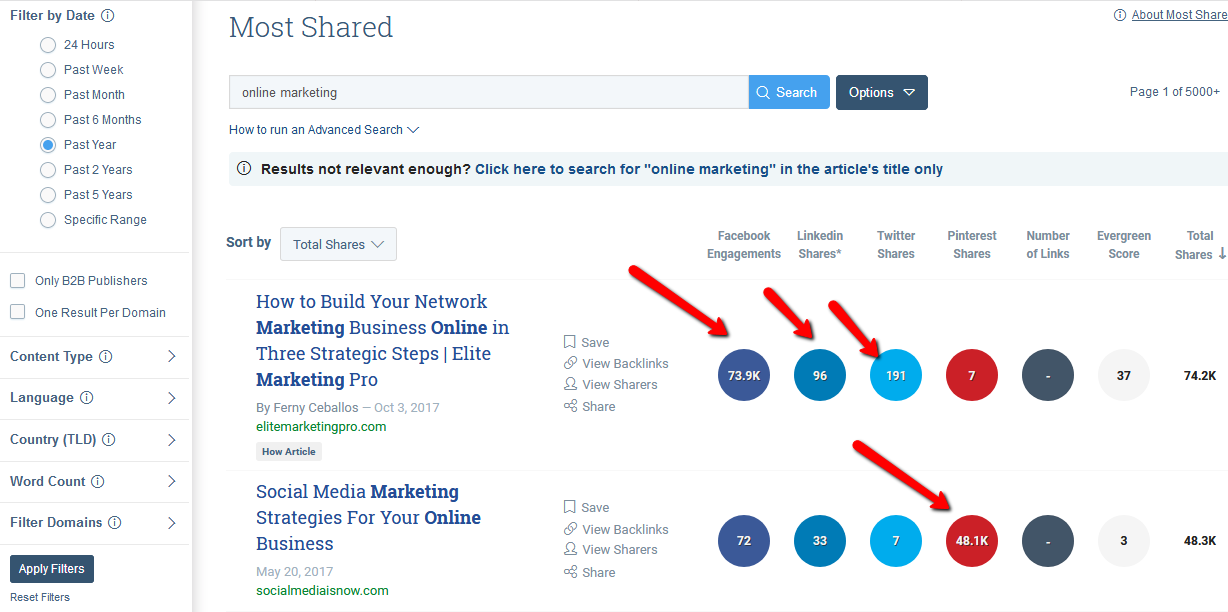Open the Total Shares sort dropdown
Image resolution: width=1228 pixels, height=612 pixels.
tap(338, 244)
